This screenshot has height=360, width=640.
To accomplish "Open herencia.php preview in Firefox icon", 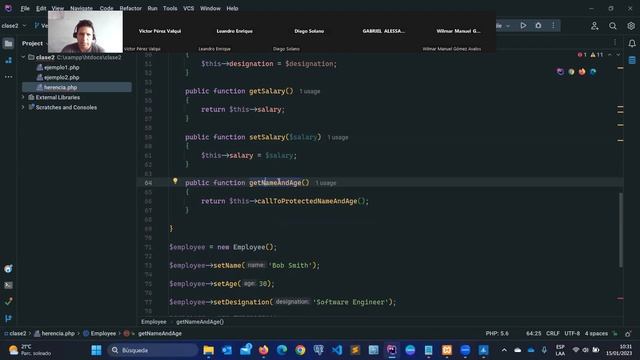I will point(582,72).
